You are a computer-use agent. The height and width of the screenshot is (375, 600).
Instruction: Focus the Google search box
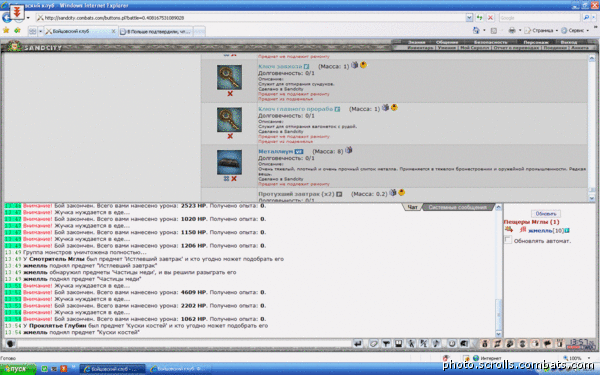(540, 18)
